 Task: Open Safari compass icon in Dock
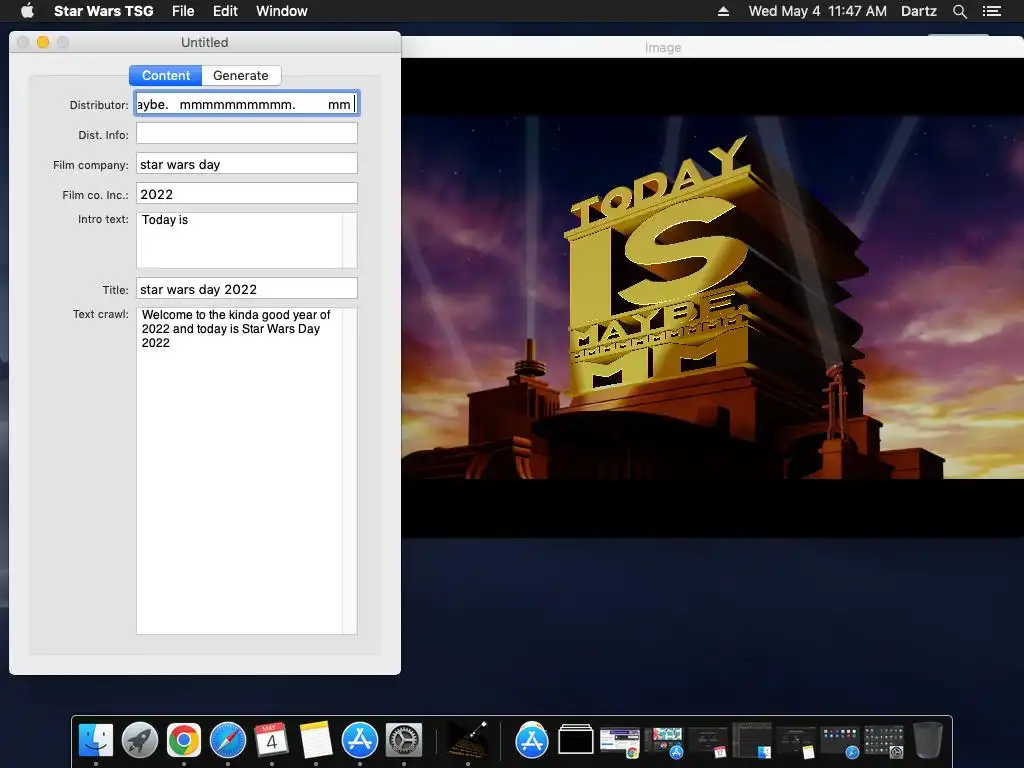click(x=228, y=740)
